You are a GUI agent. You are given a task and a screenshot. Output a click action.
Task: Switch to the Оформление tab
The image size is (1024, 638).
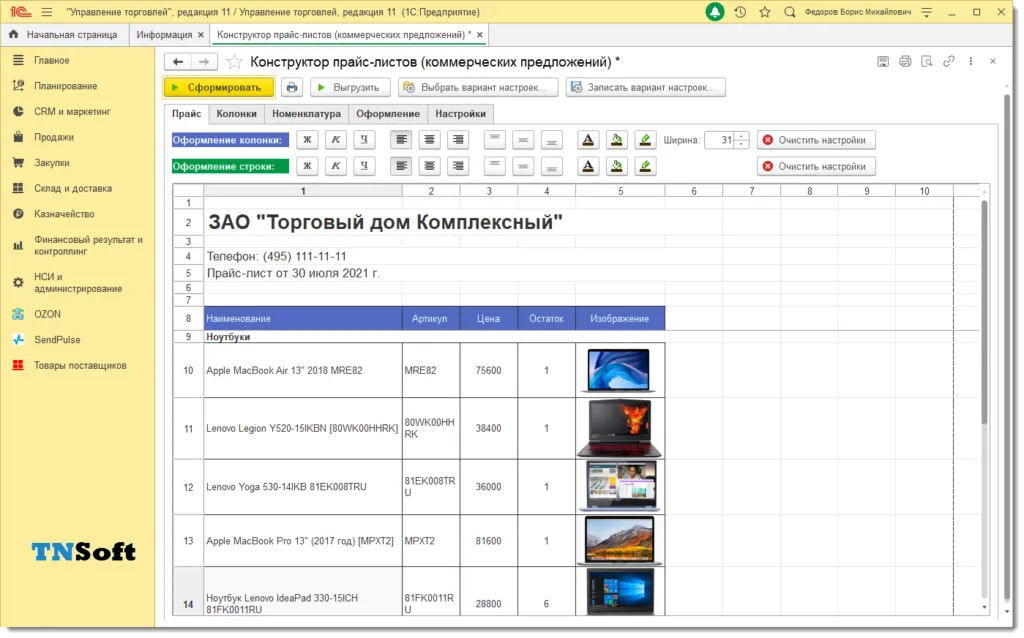[388, 114]
